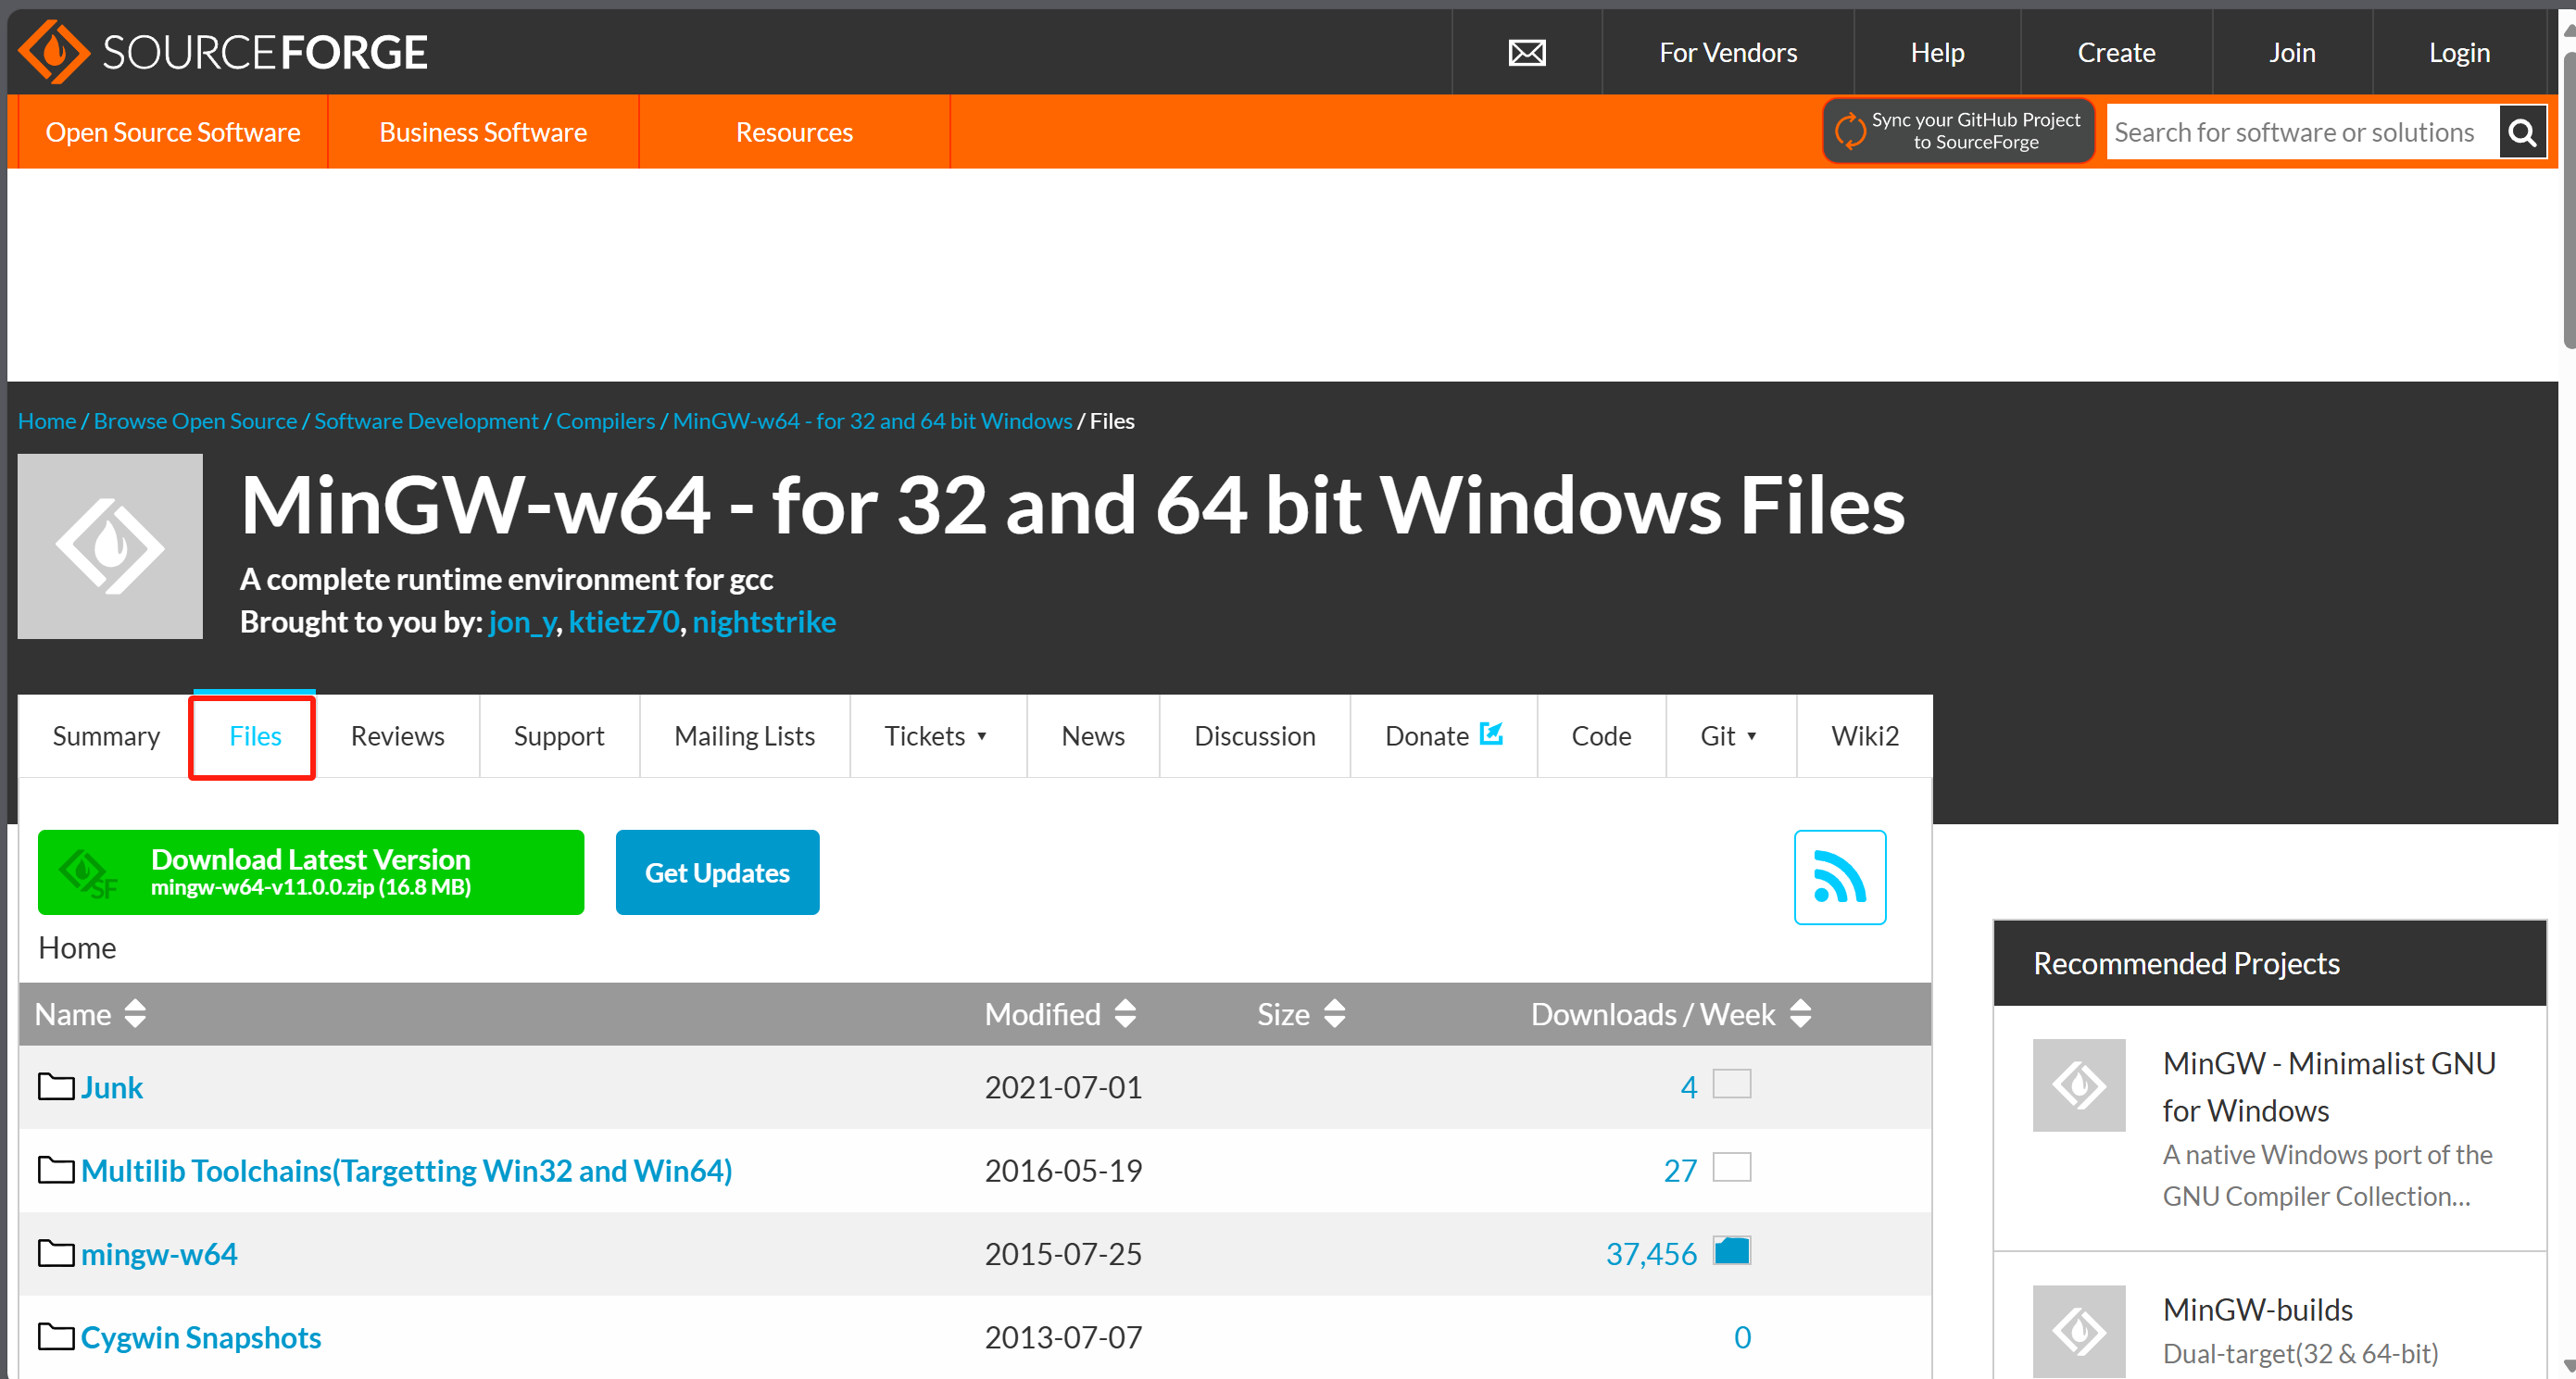Screen dimensions: 2576x1379
Task: Open the mingw-w64 folder link
Action: pyautogui.click(x=159, y=1253)
